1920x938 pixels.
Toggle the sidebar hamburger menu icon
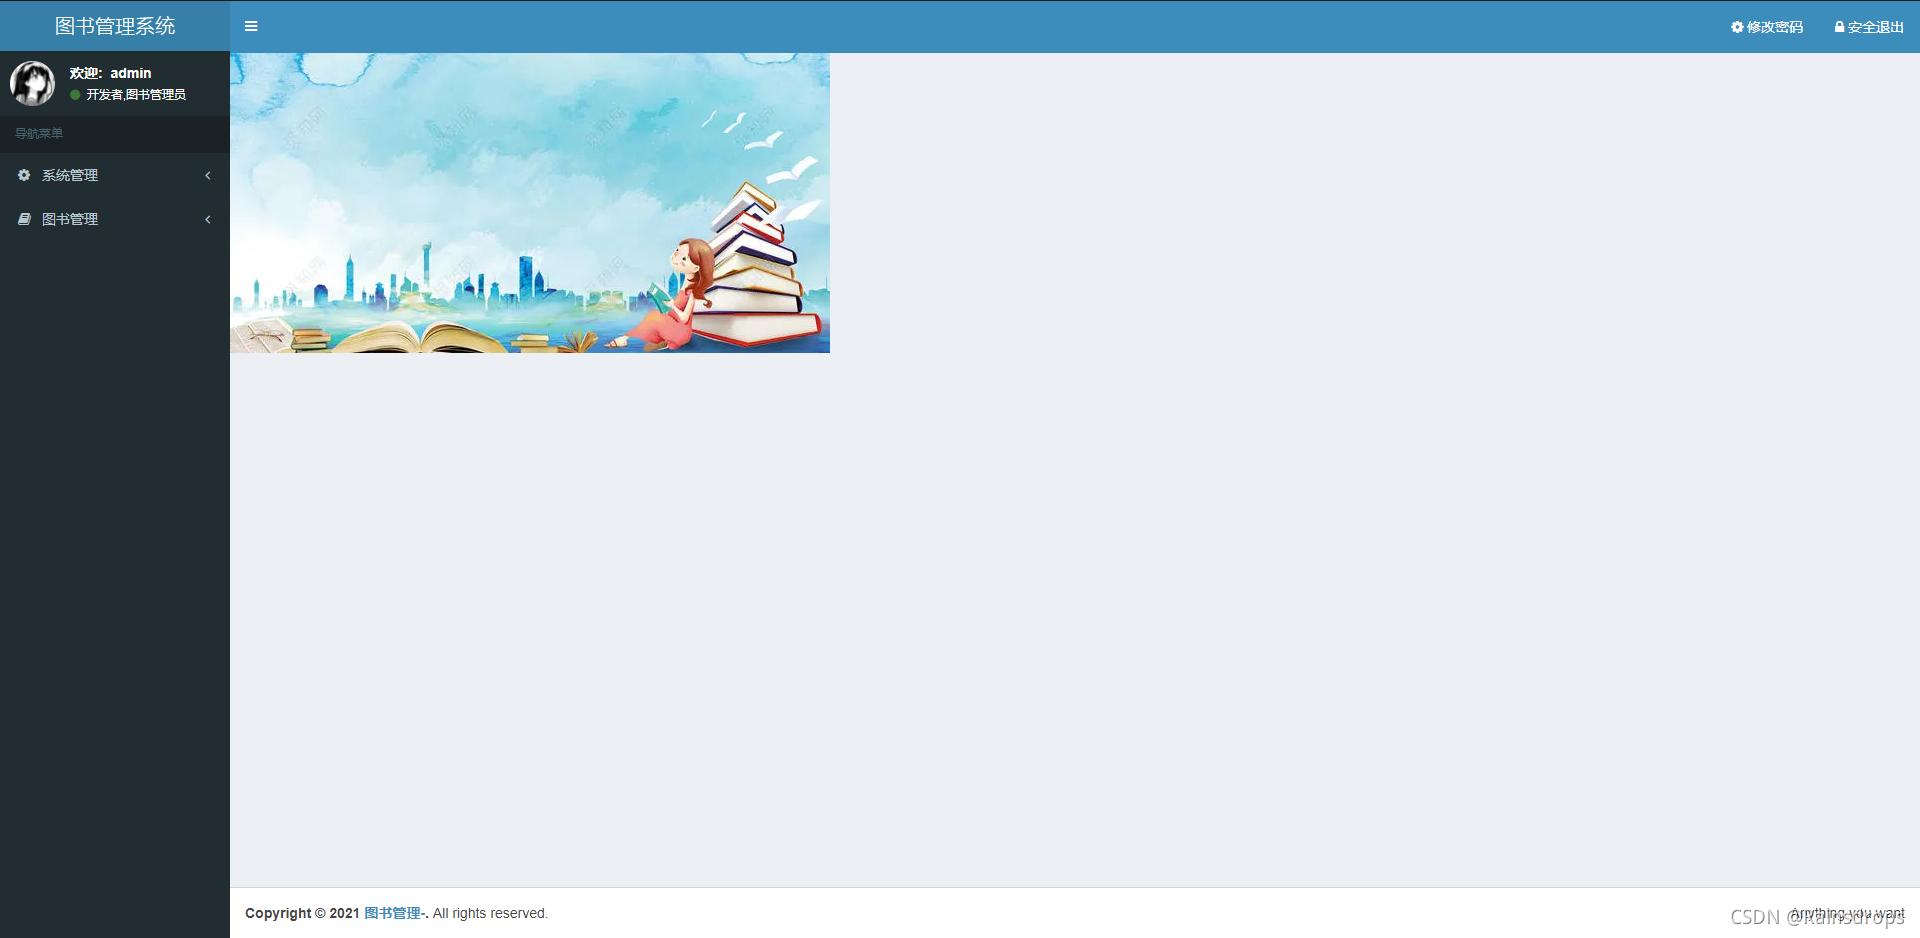point(251,26)
